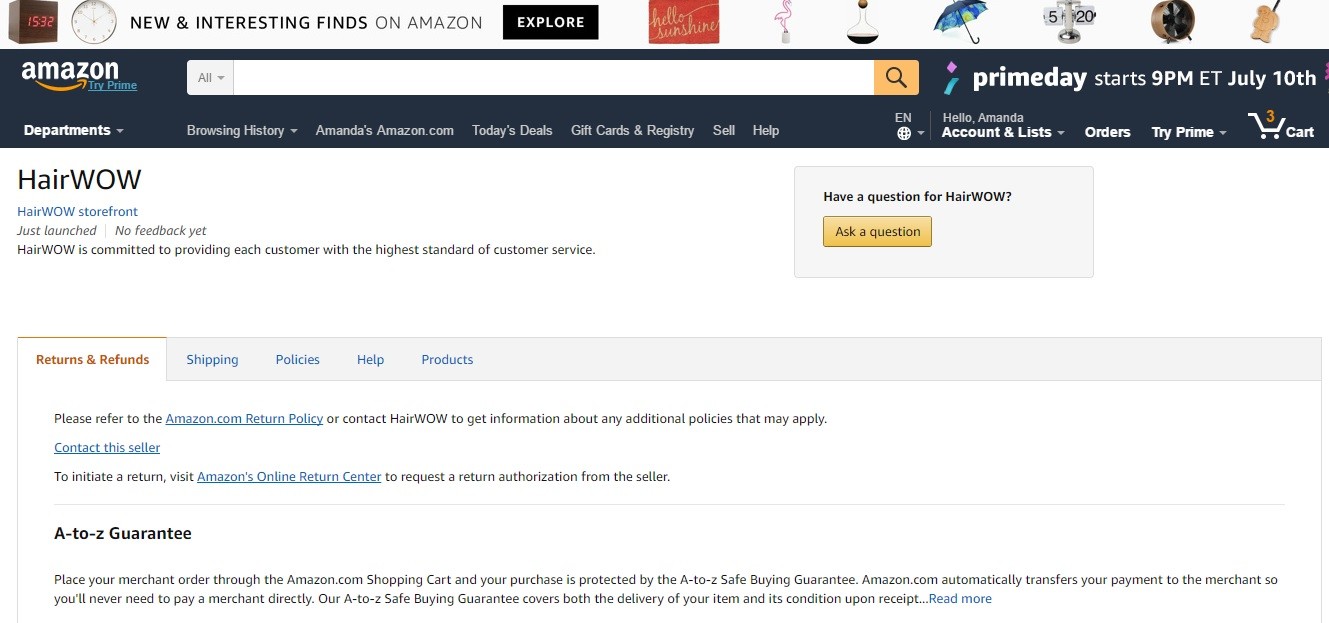This screenshot has height=623, width=1329.
Task: Click inside the Amazon search field
Action: [553, 78]
